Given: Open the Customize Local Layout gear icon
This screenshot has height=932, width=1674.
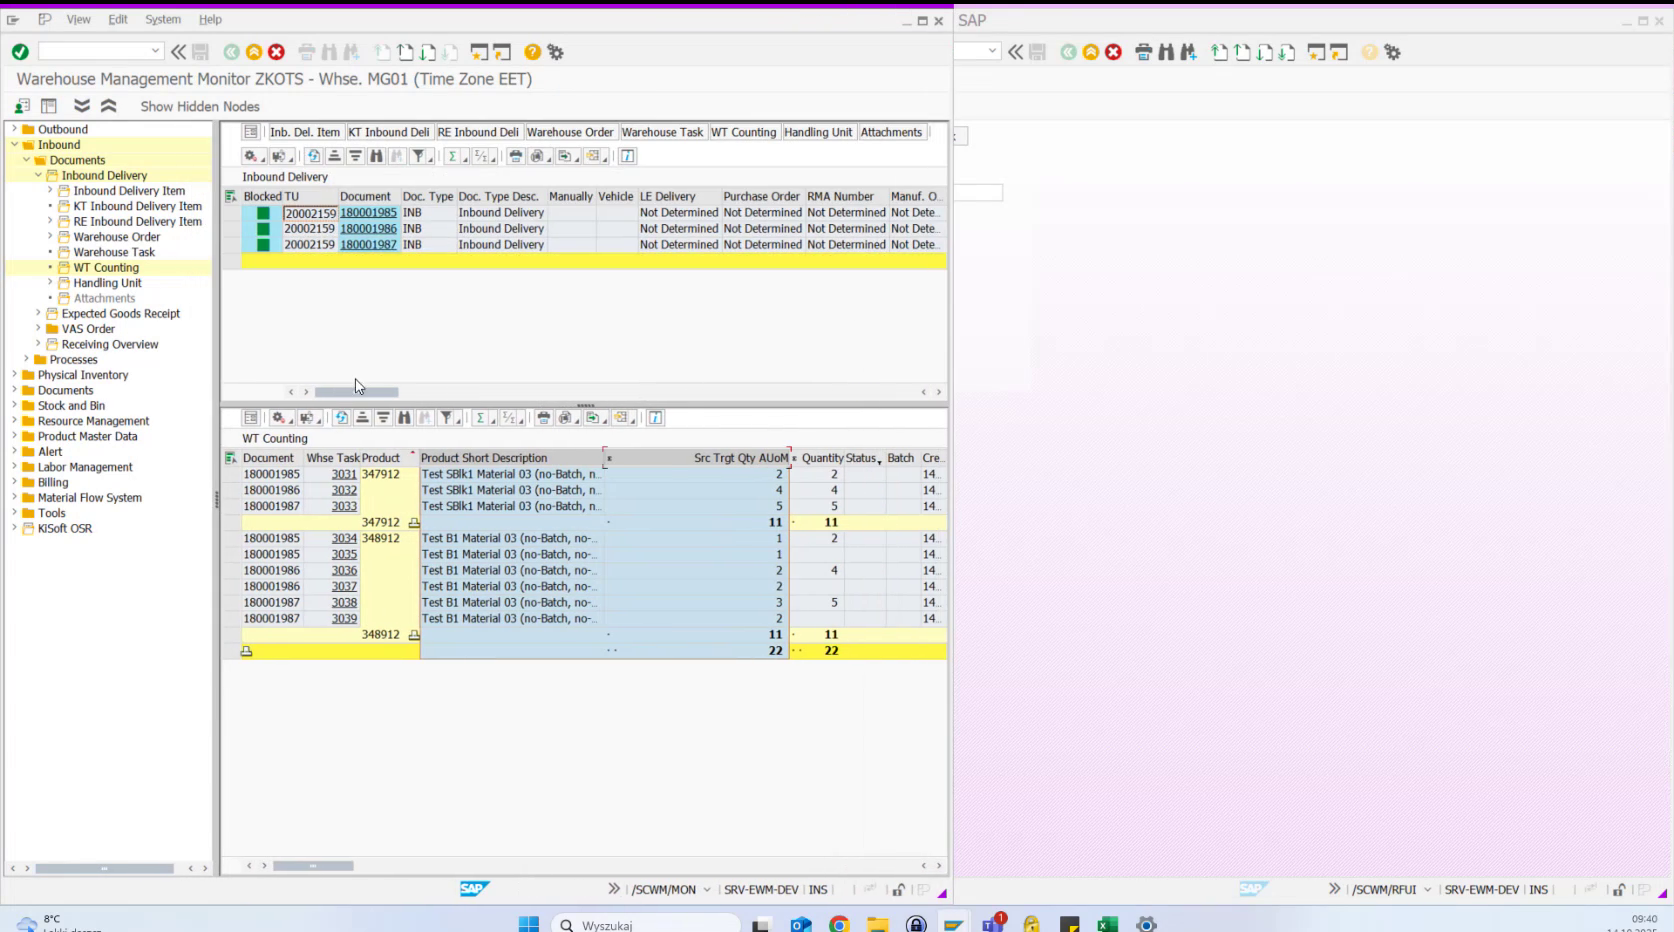Looking at the screenshot, I should [x=556, y=51].
